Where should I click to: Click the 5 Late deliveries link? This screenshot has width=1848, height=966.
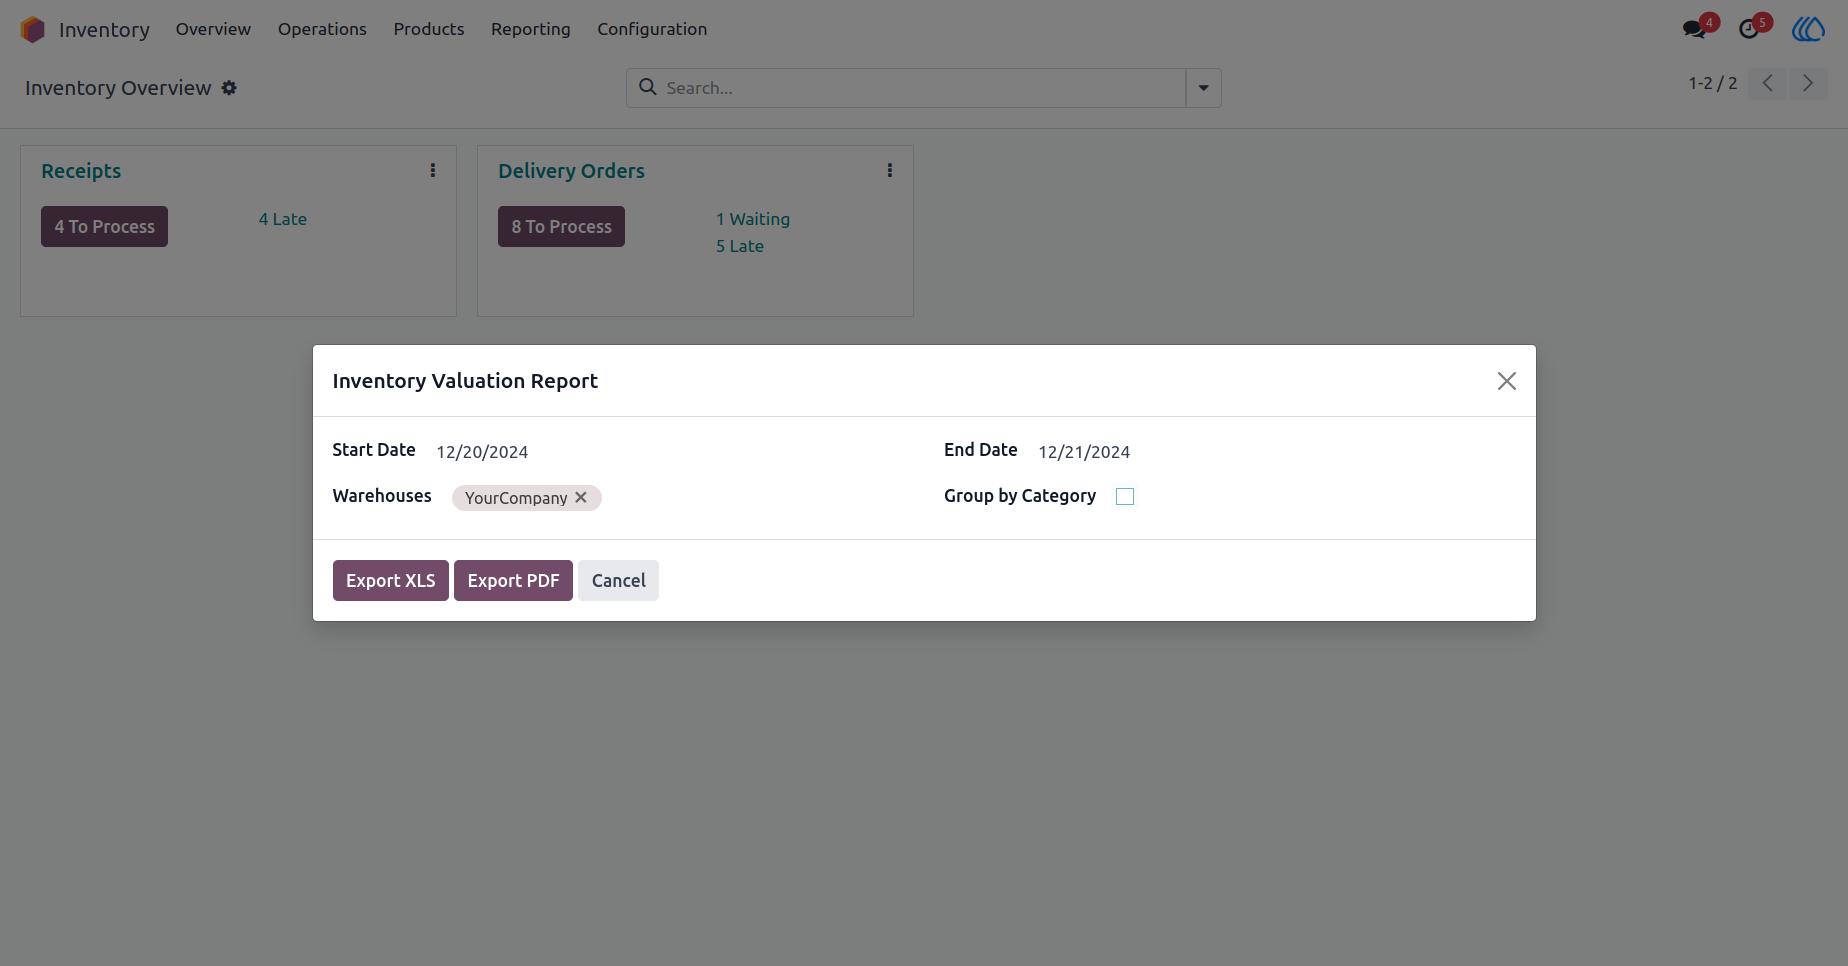[x=740, y=246]
